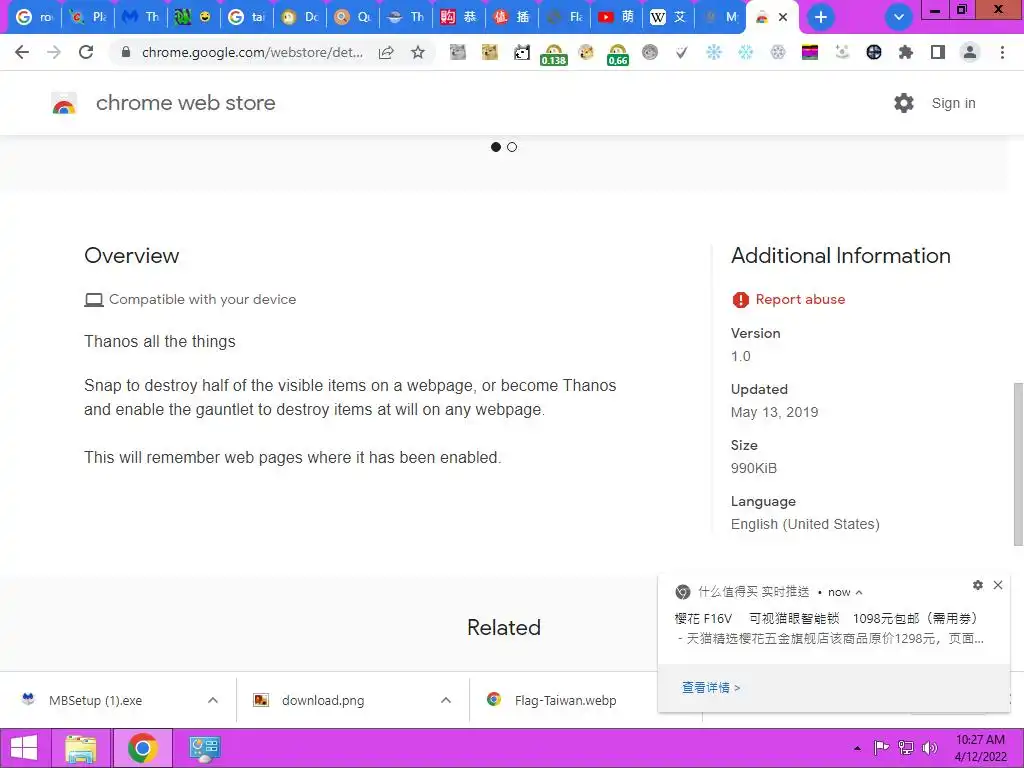Screen dimensions: 1024x768
Task: Click the '990KiB' size value
Action: pos(754,468)
